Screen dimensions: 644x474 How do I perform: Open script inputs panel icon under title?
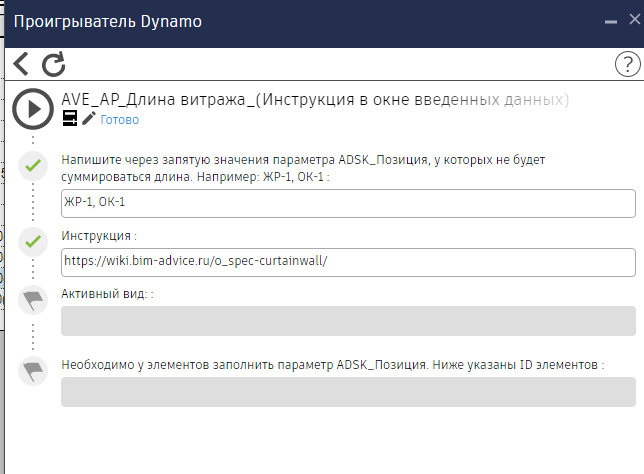click(70, 118)
